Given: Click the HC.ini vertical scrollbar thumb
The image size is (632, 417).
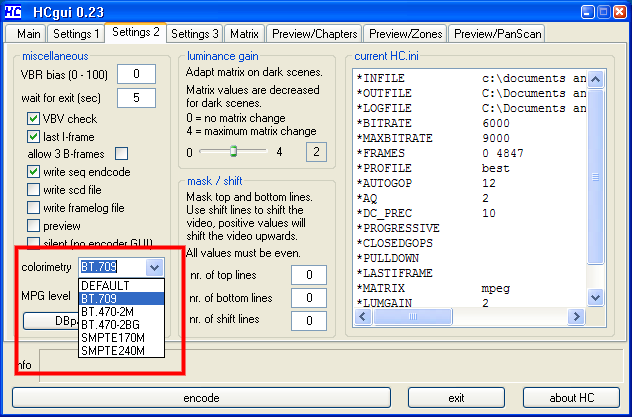Looking at the screenshot, I should 596,176.
